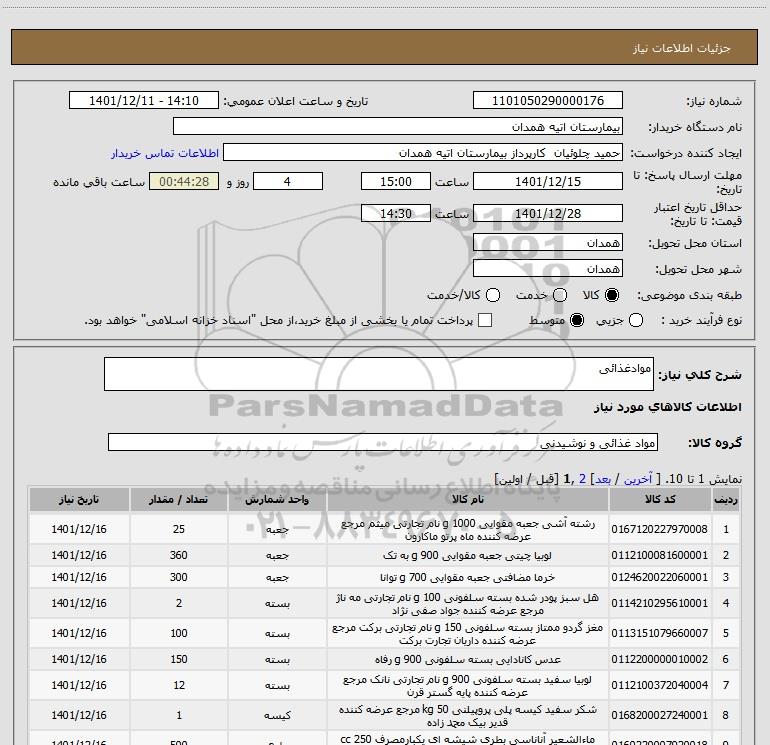This screenshot has width=770, height=745.
Task: Select the کالا/خدمت radio button
Action: 493,295
